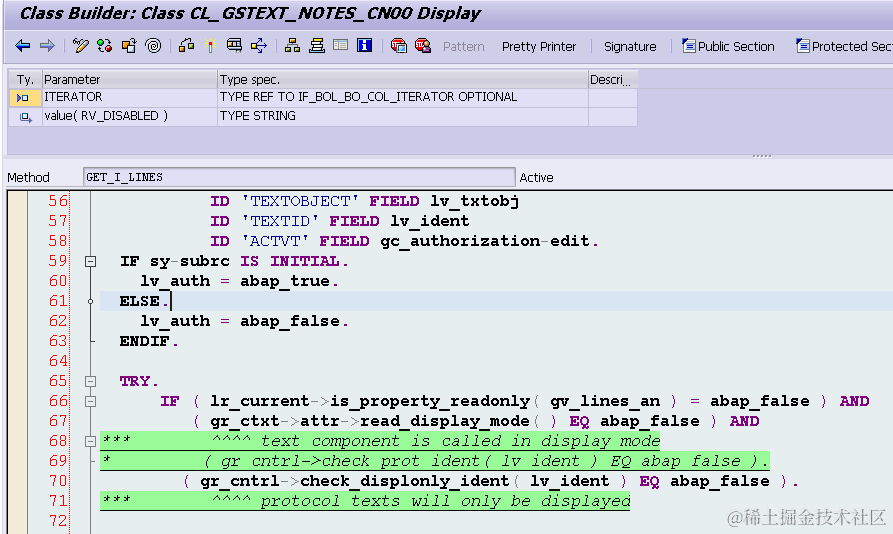Click 'lv_auth = abap_false' statement
The image size is (893, 534).
pos(244,321)
